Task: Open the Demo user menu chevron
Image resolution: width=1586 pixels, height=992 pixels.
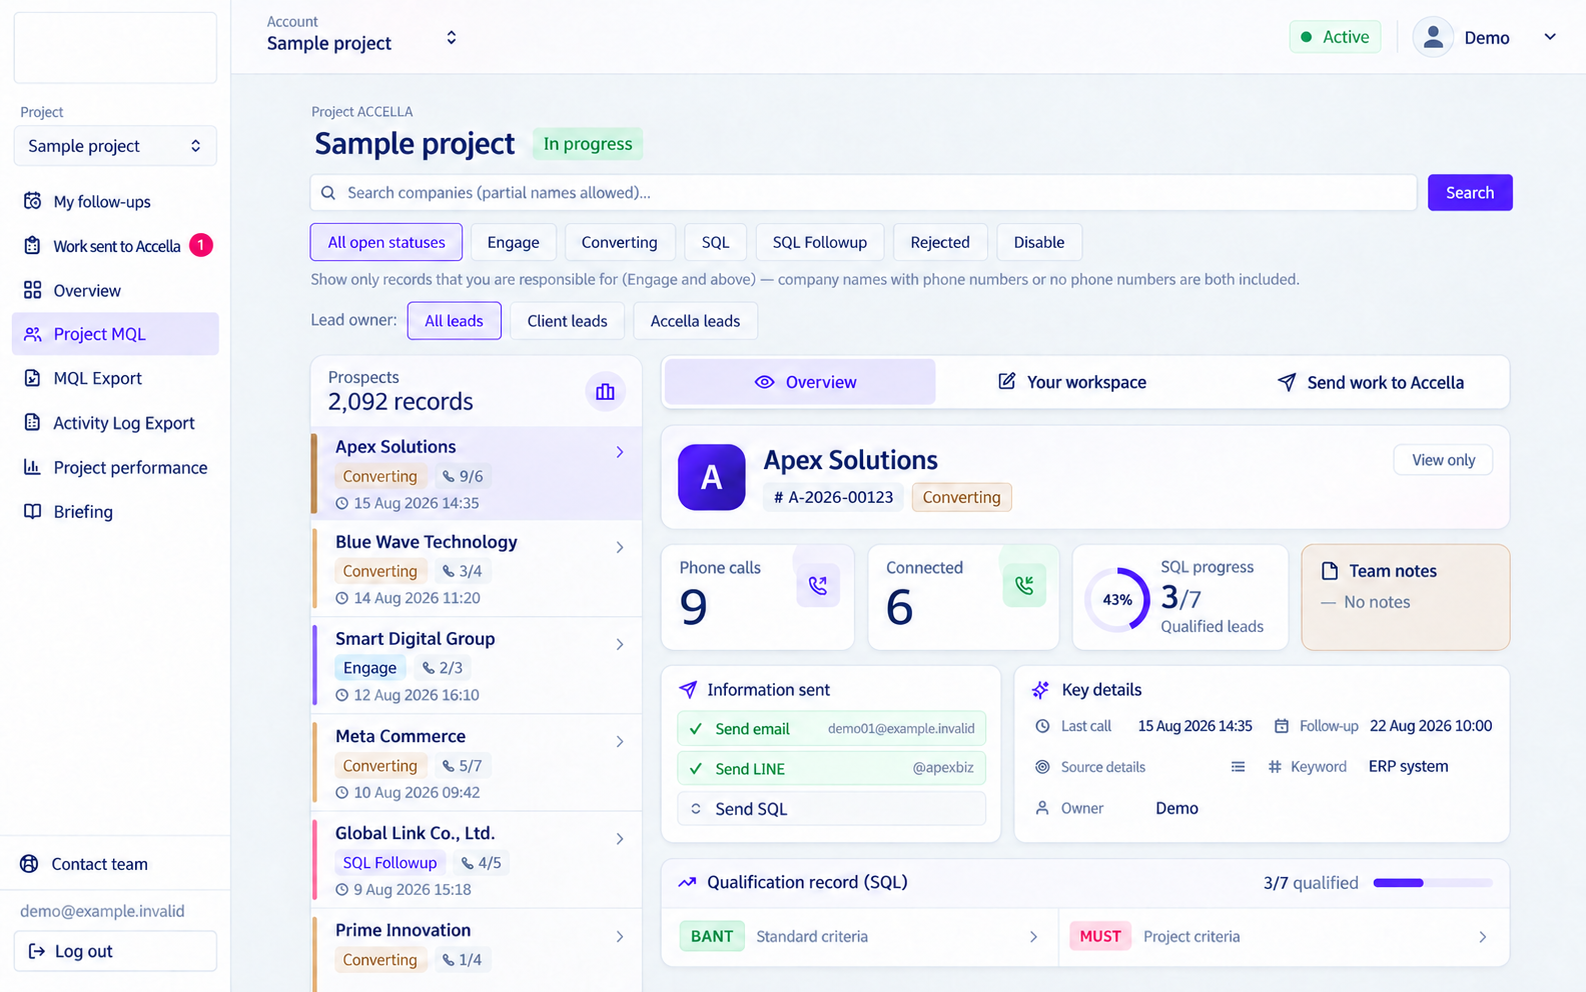Action: point(1550,38)
